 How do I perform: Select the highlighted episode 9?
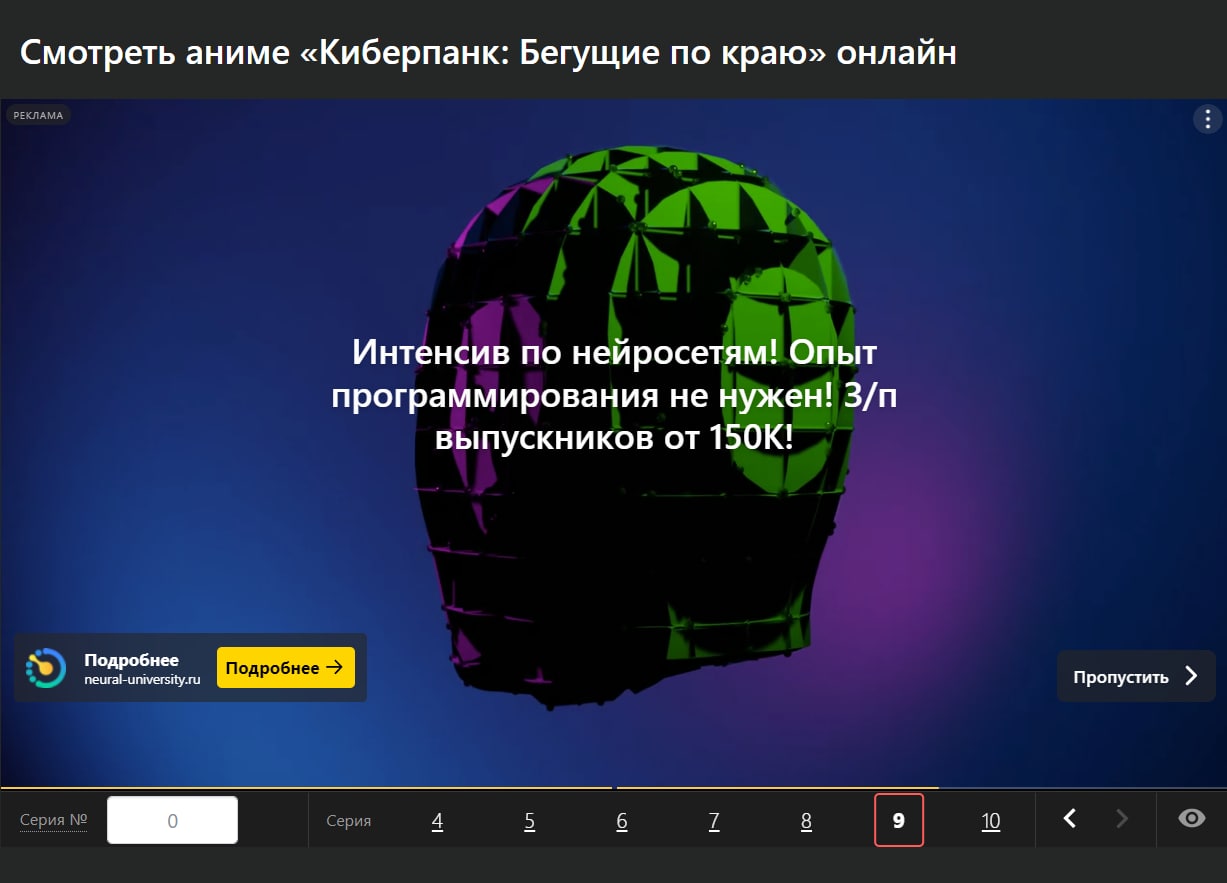tap(898, 820)
